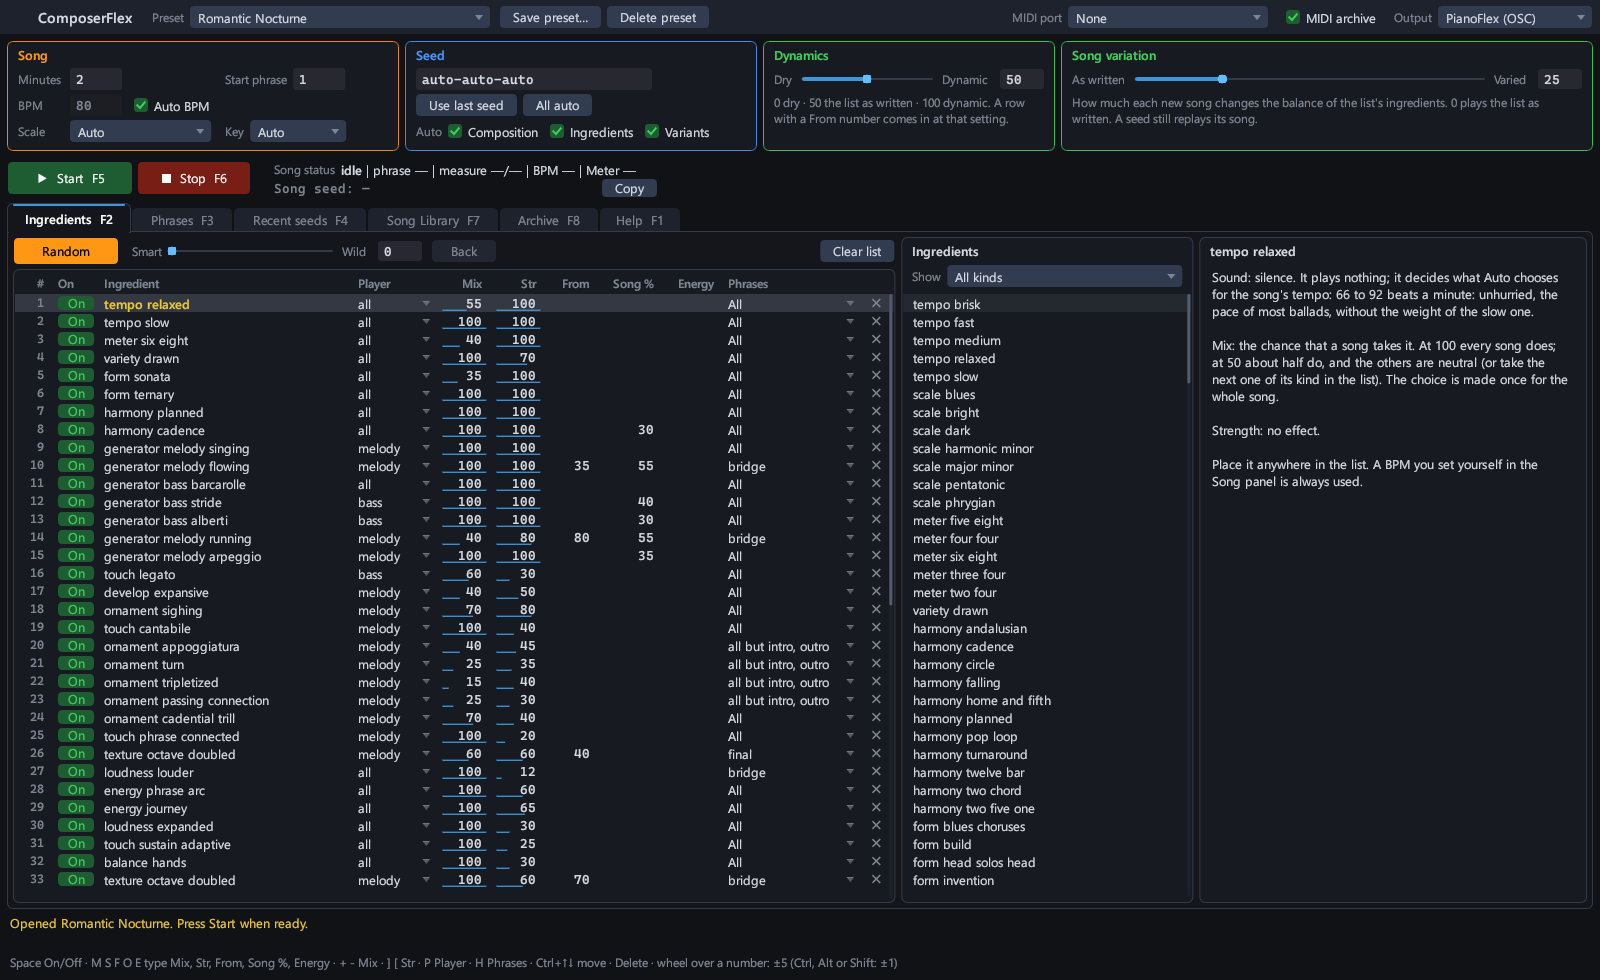Screen dimensions: 1600x980
Task: Open the MIDI port dropdown
Action: 1168,18
